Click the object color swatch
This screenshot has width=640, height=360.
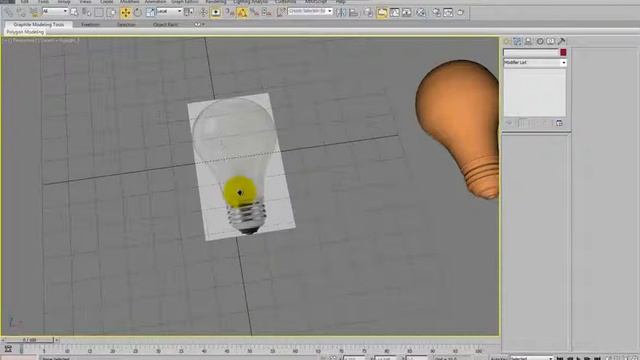563,52
